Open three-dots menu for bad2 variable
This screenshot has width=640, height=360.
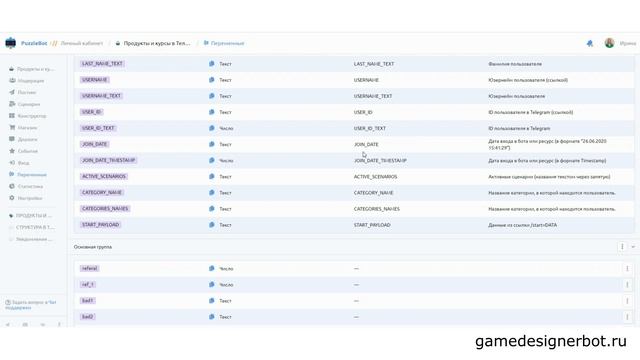coord(627,317)
